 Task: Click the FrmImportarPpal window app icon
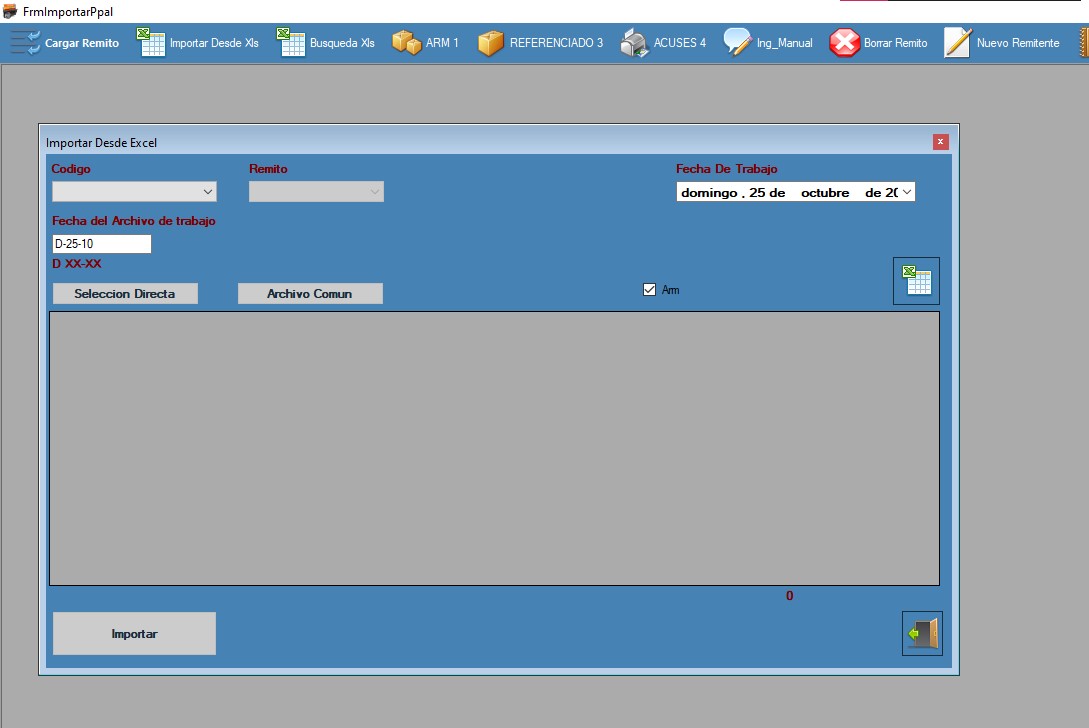10,11
